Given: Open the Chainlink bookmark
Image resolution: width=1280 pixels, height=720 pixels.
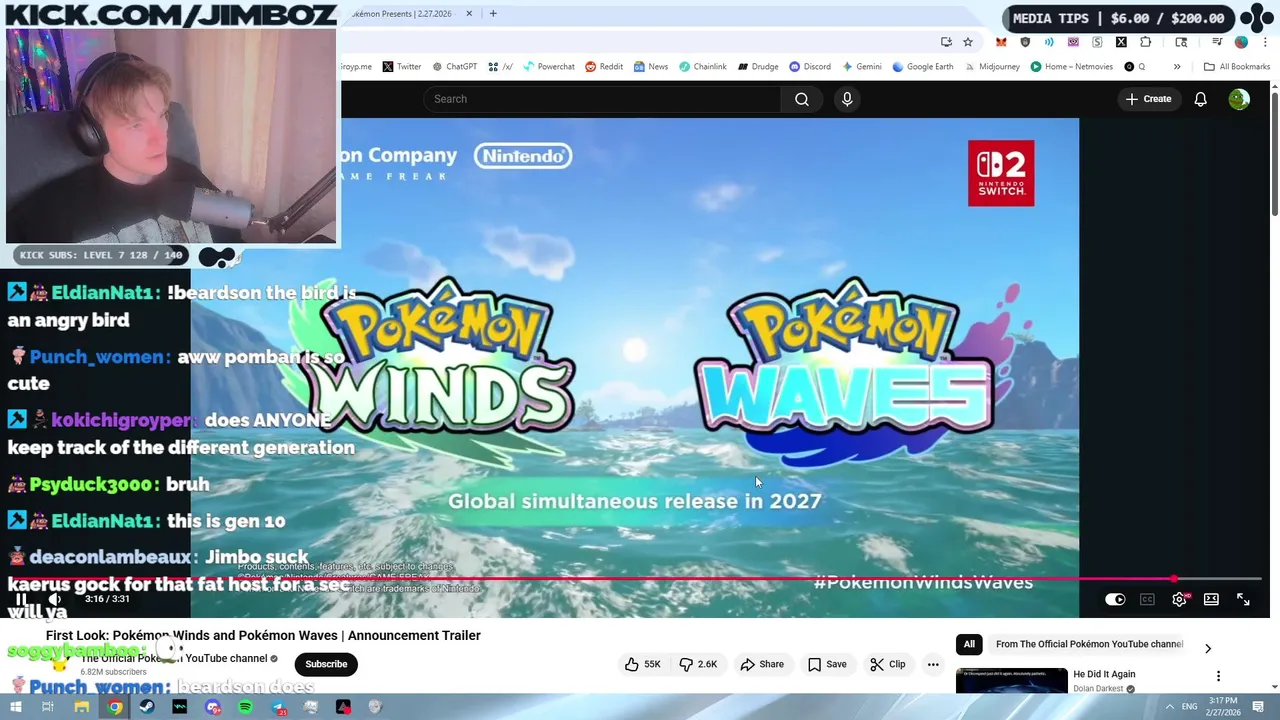Looking at the screenshot, I should click(703, 67).
